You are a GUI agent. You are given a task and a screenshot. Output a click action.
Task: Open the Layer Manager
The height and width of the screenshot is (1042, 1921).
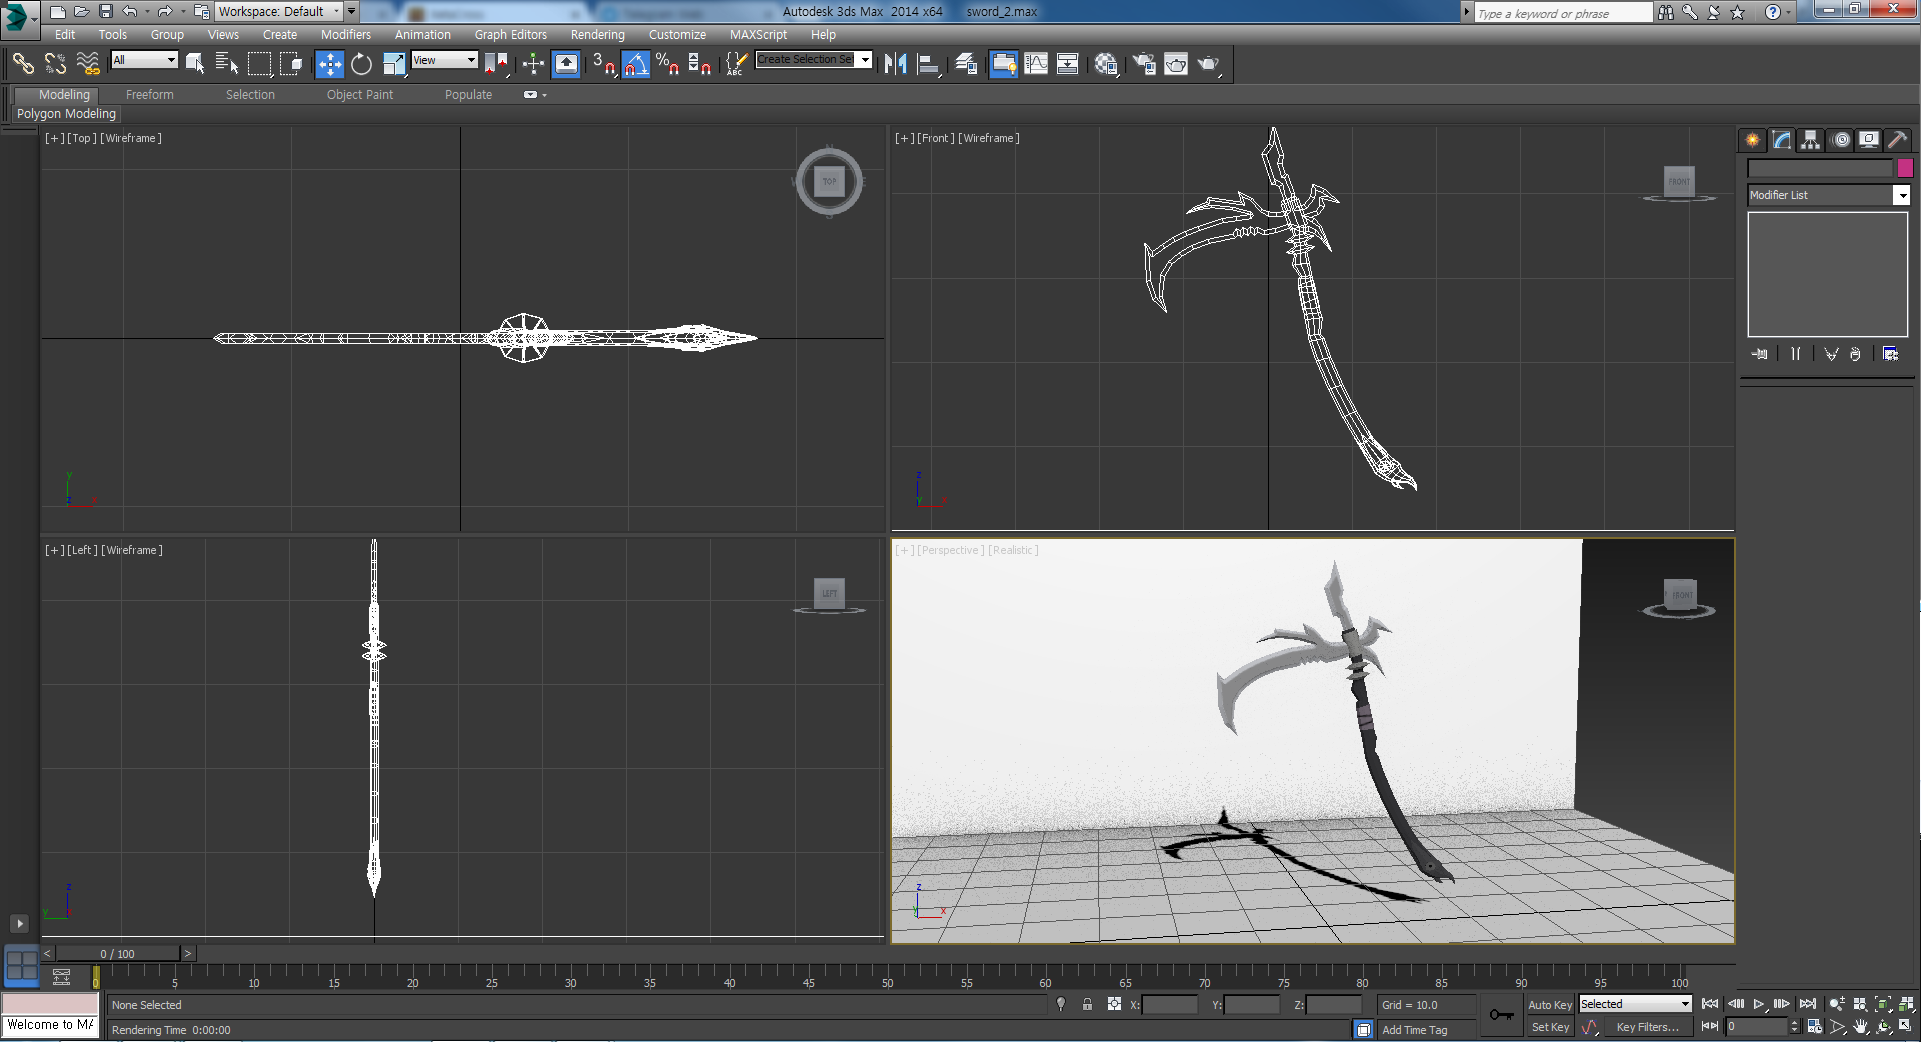pyautogui.click(x=965, y=64)
